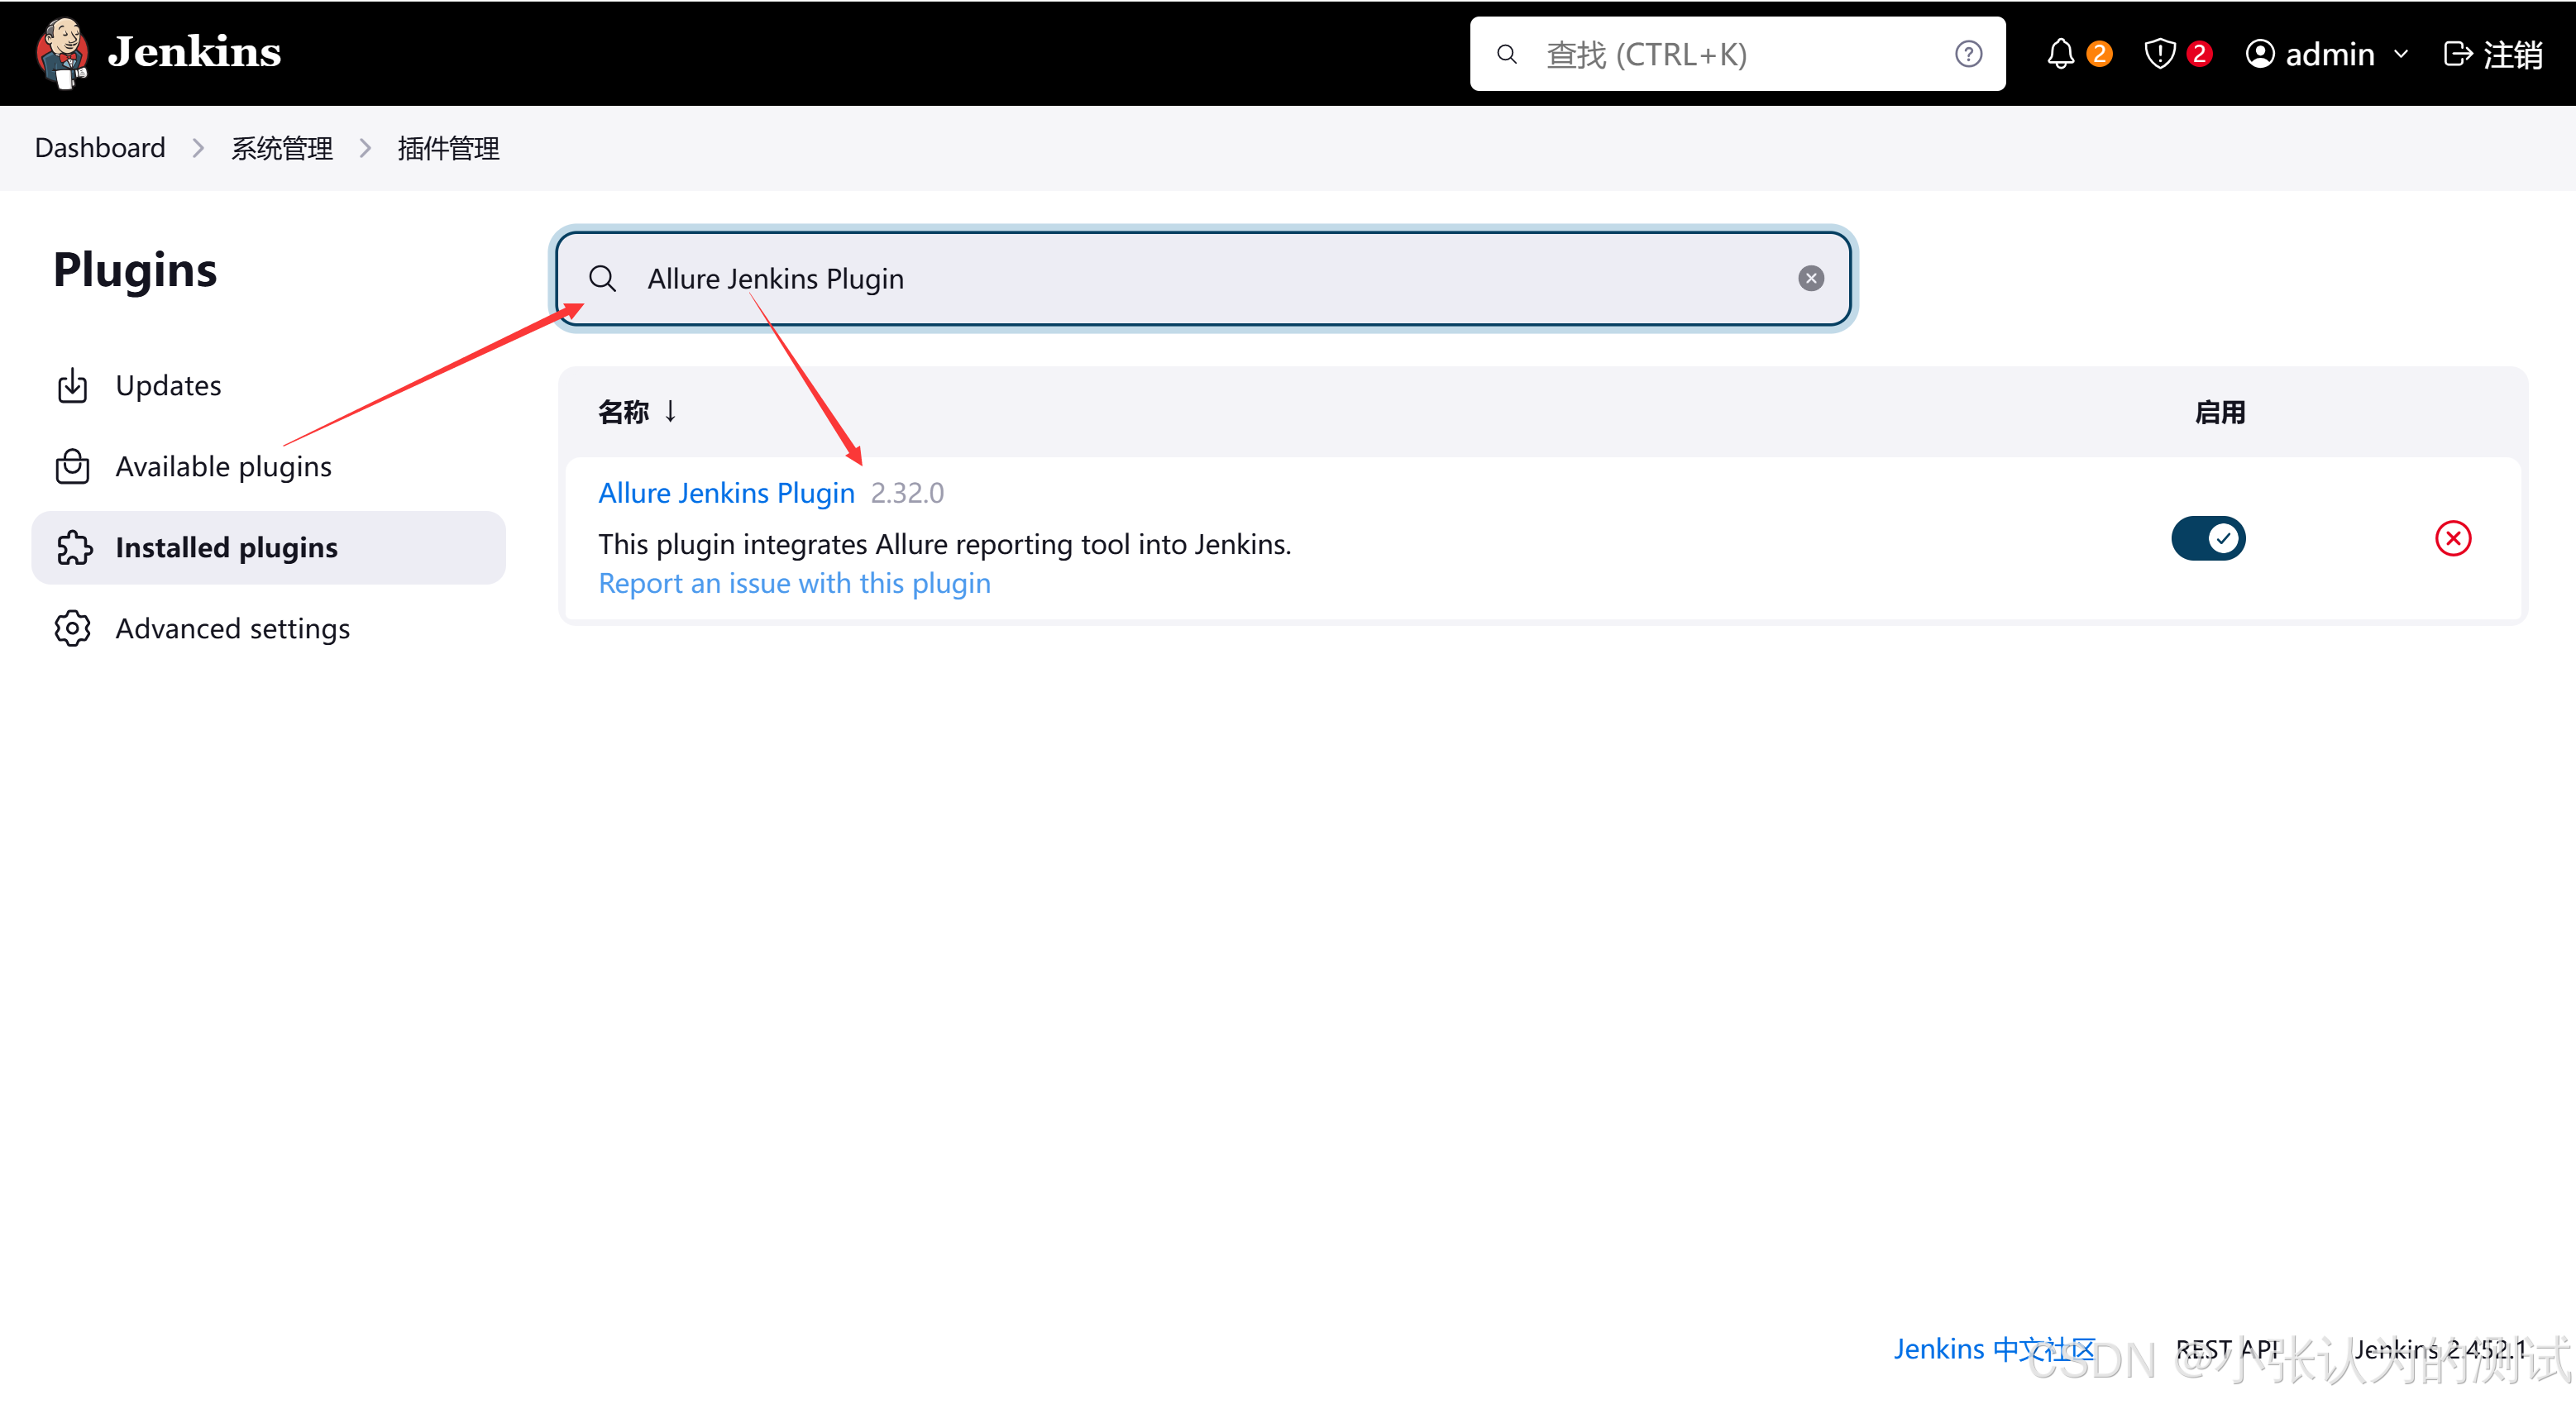
Task: Click the Available plugins shopping bag icon
Action: coord(72,466)
